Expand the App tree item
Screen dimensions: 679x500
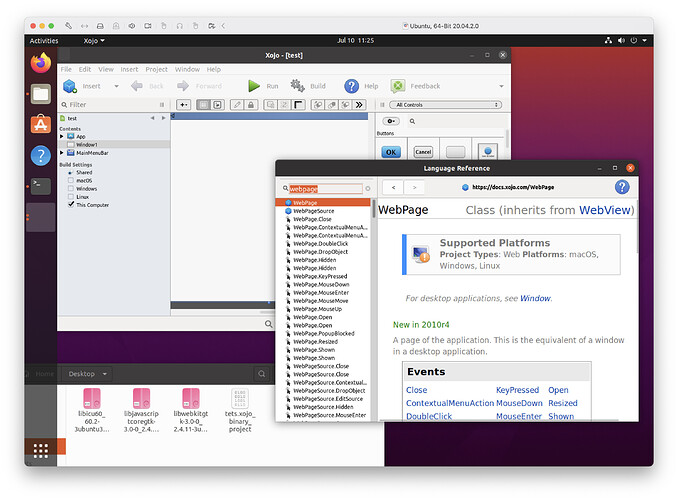(x=61, y=136)
